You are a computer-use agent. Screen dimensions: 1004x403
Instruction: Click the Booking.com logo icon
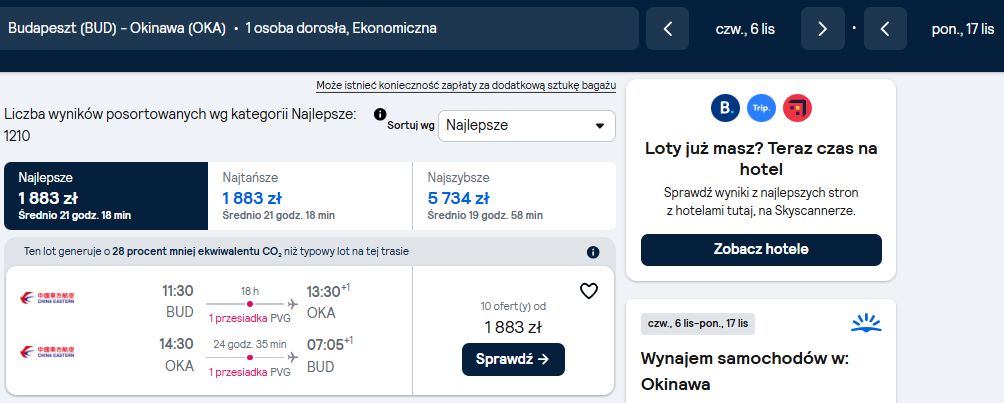click(x=725, y=108)
